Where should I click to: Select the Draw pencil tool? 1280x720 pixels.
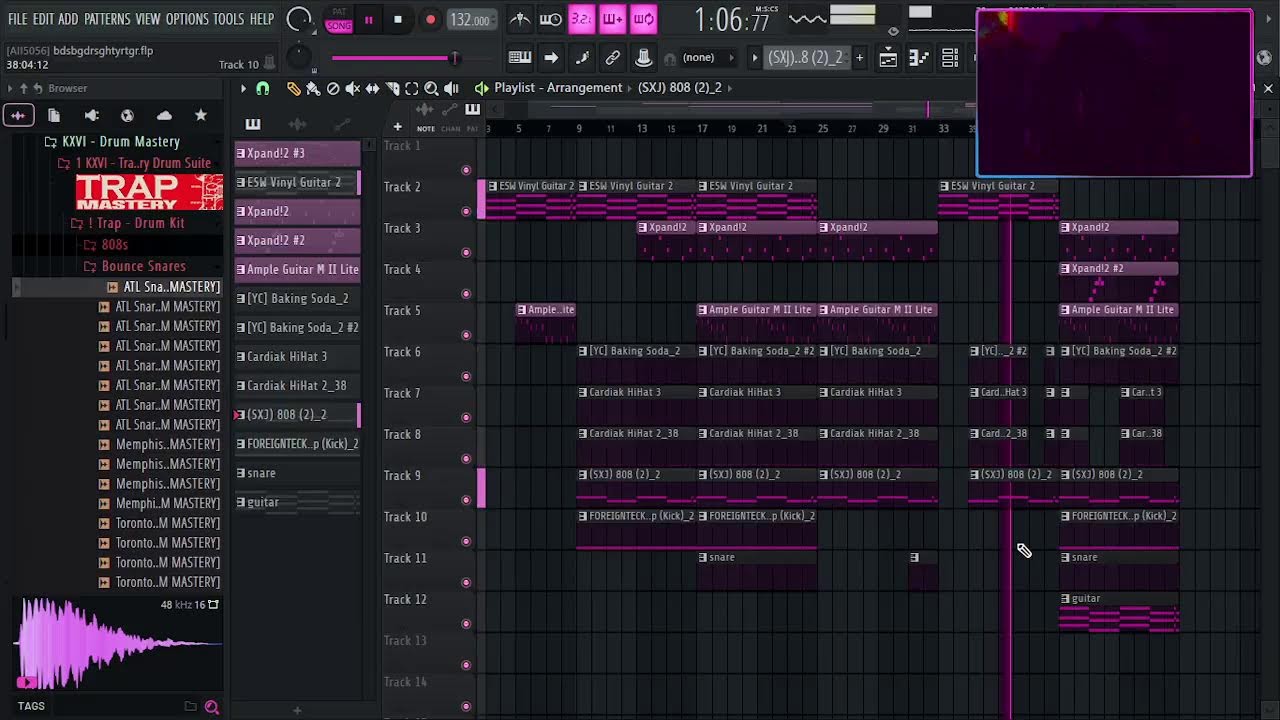point(293,88)
